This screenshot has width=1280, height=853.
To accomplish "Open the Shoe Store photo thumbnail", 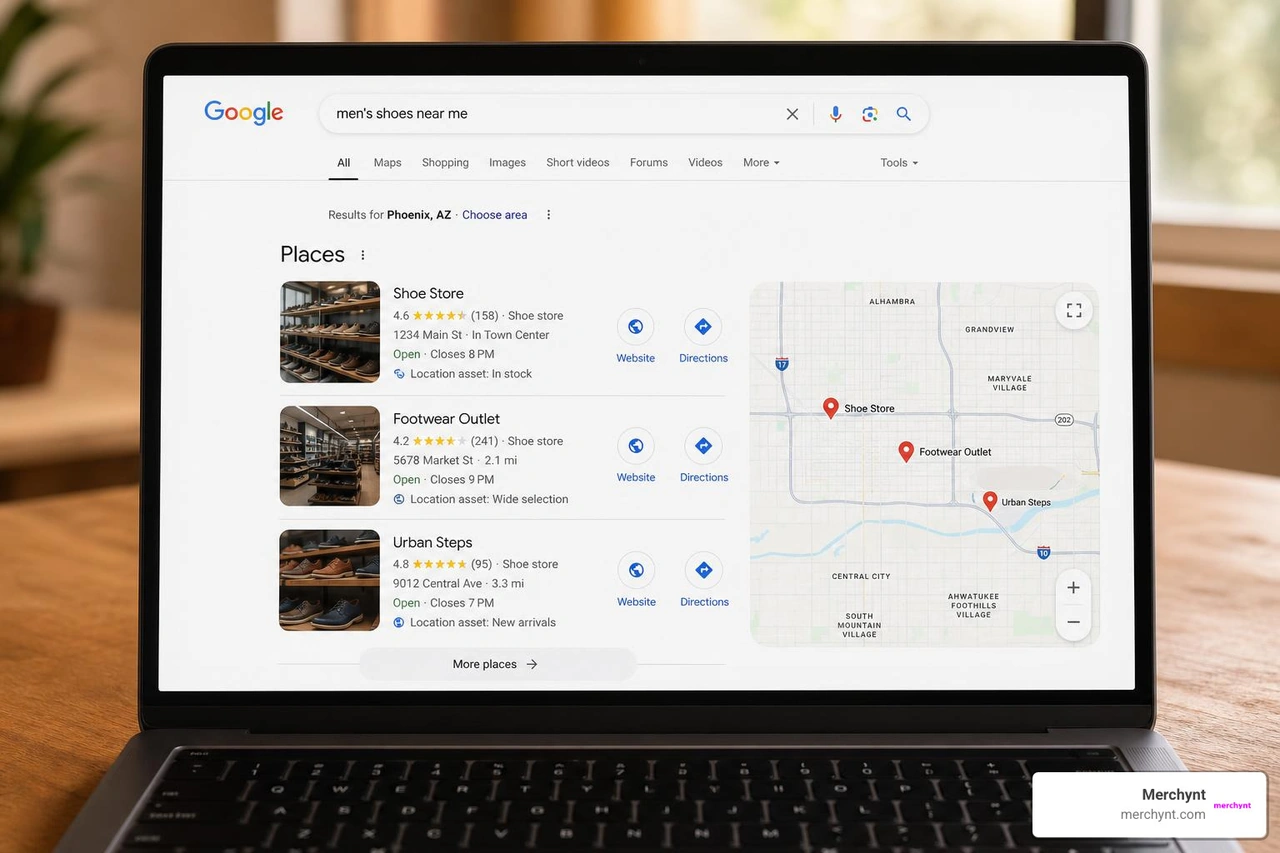I will [330, 332].
